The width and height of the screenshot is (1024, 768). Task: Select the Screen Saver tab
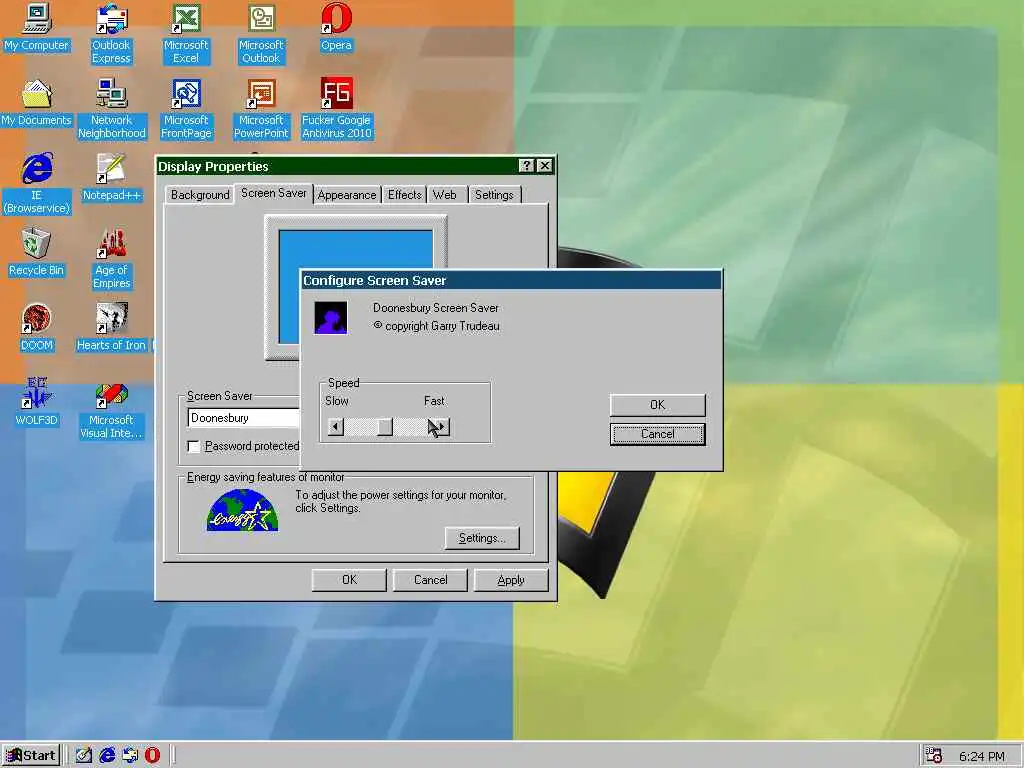coord(274,193)
